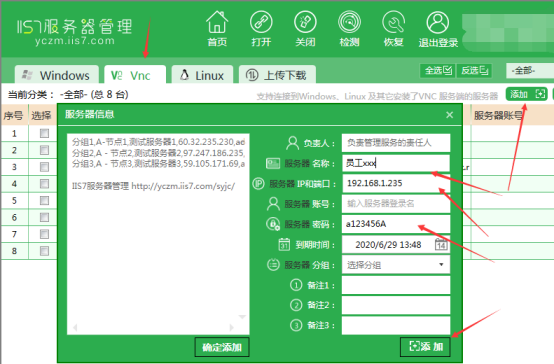This screenshot has width=554, height=364.
Task: Run the 检测 detection icon
Action: point(349,29)
